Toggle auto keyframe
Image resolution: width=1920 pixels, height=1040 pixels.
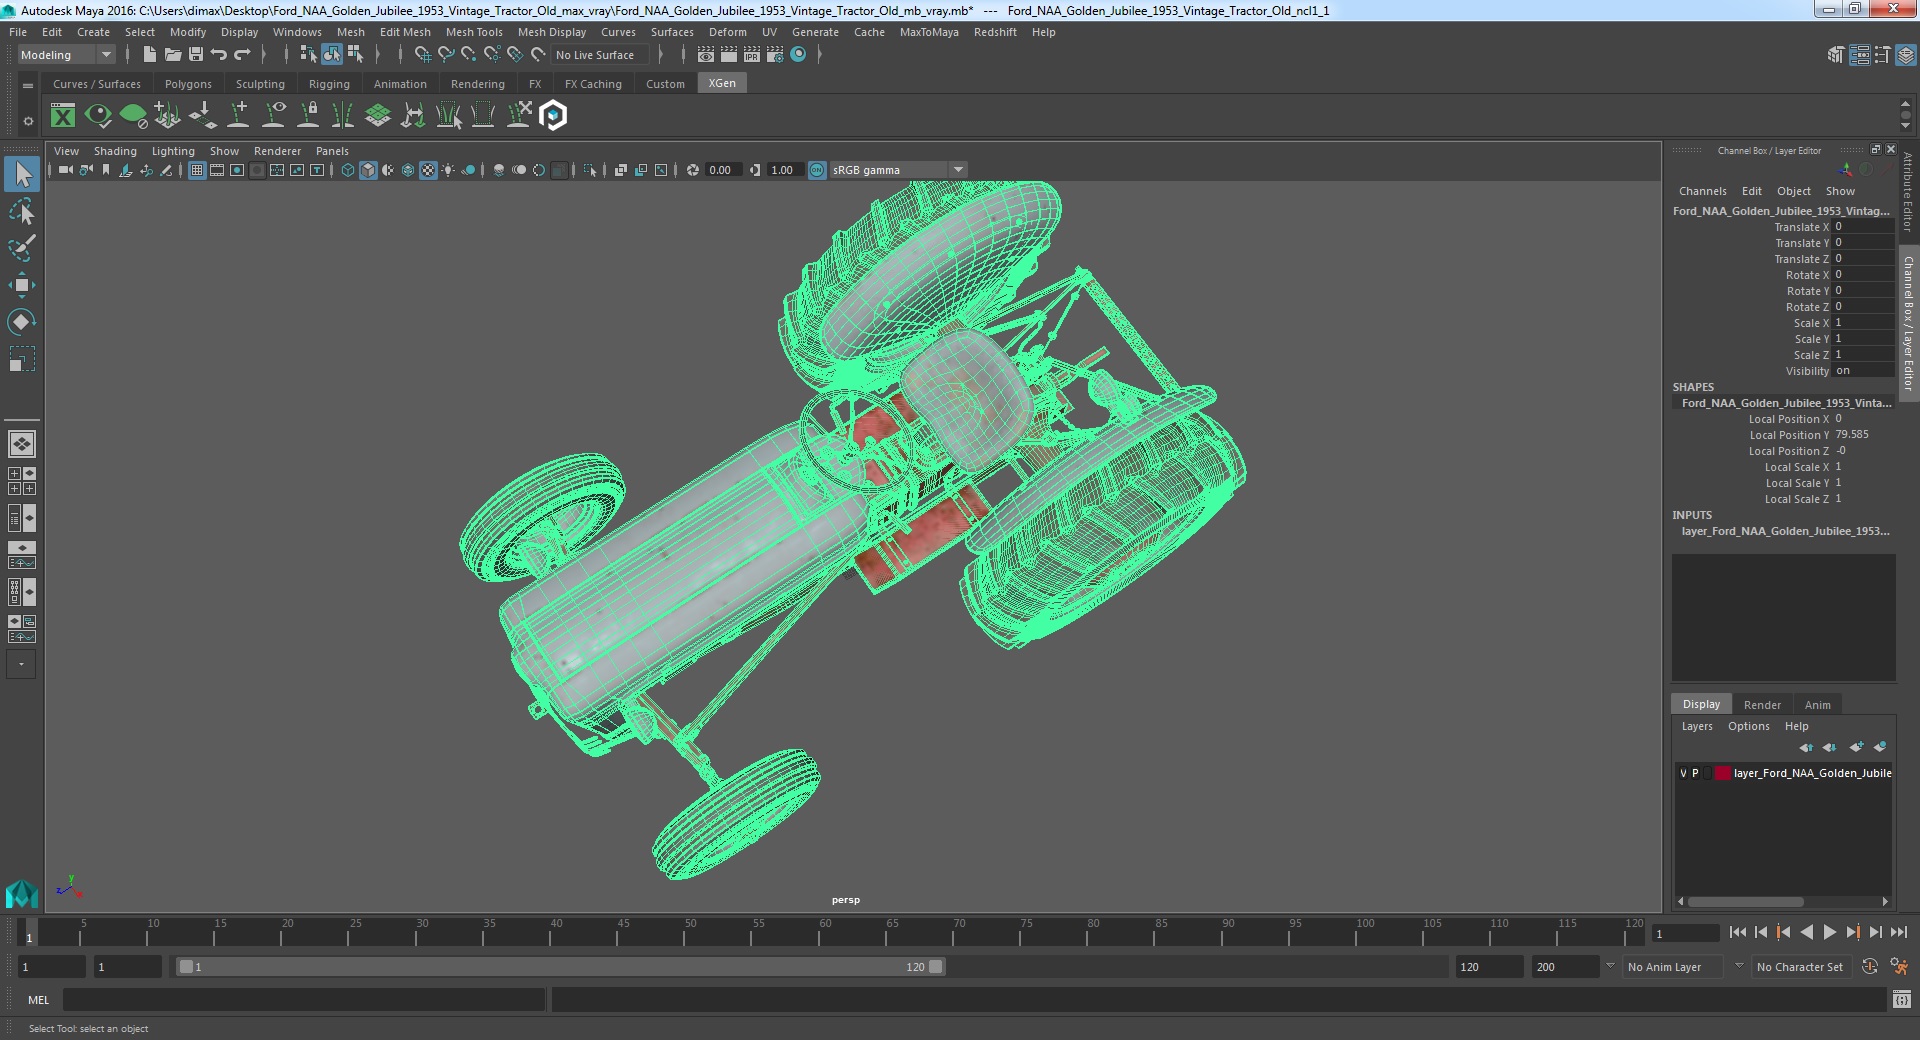point(1870,967)
